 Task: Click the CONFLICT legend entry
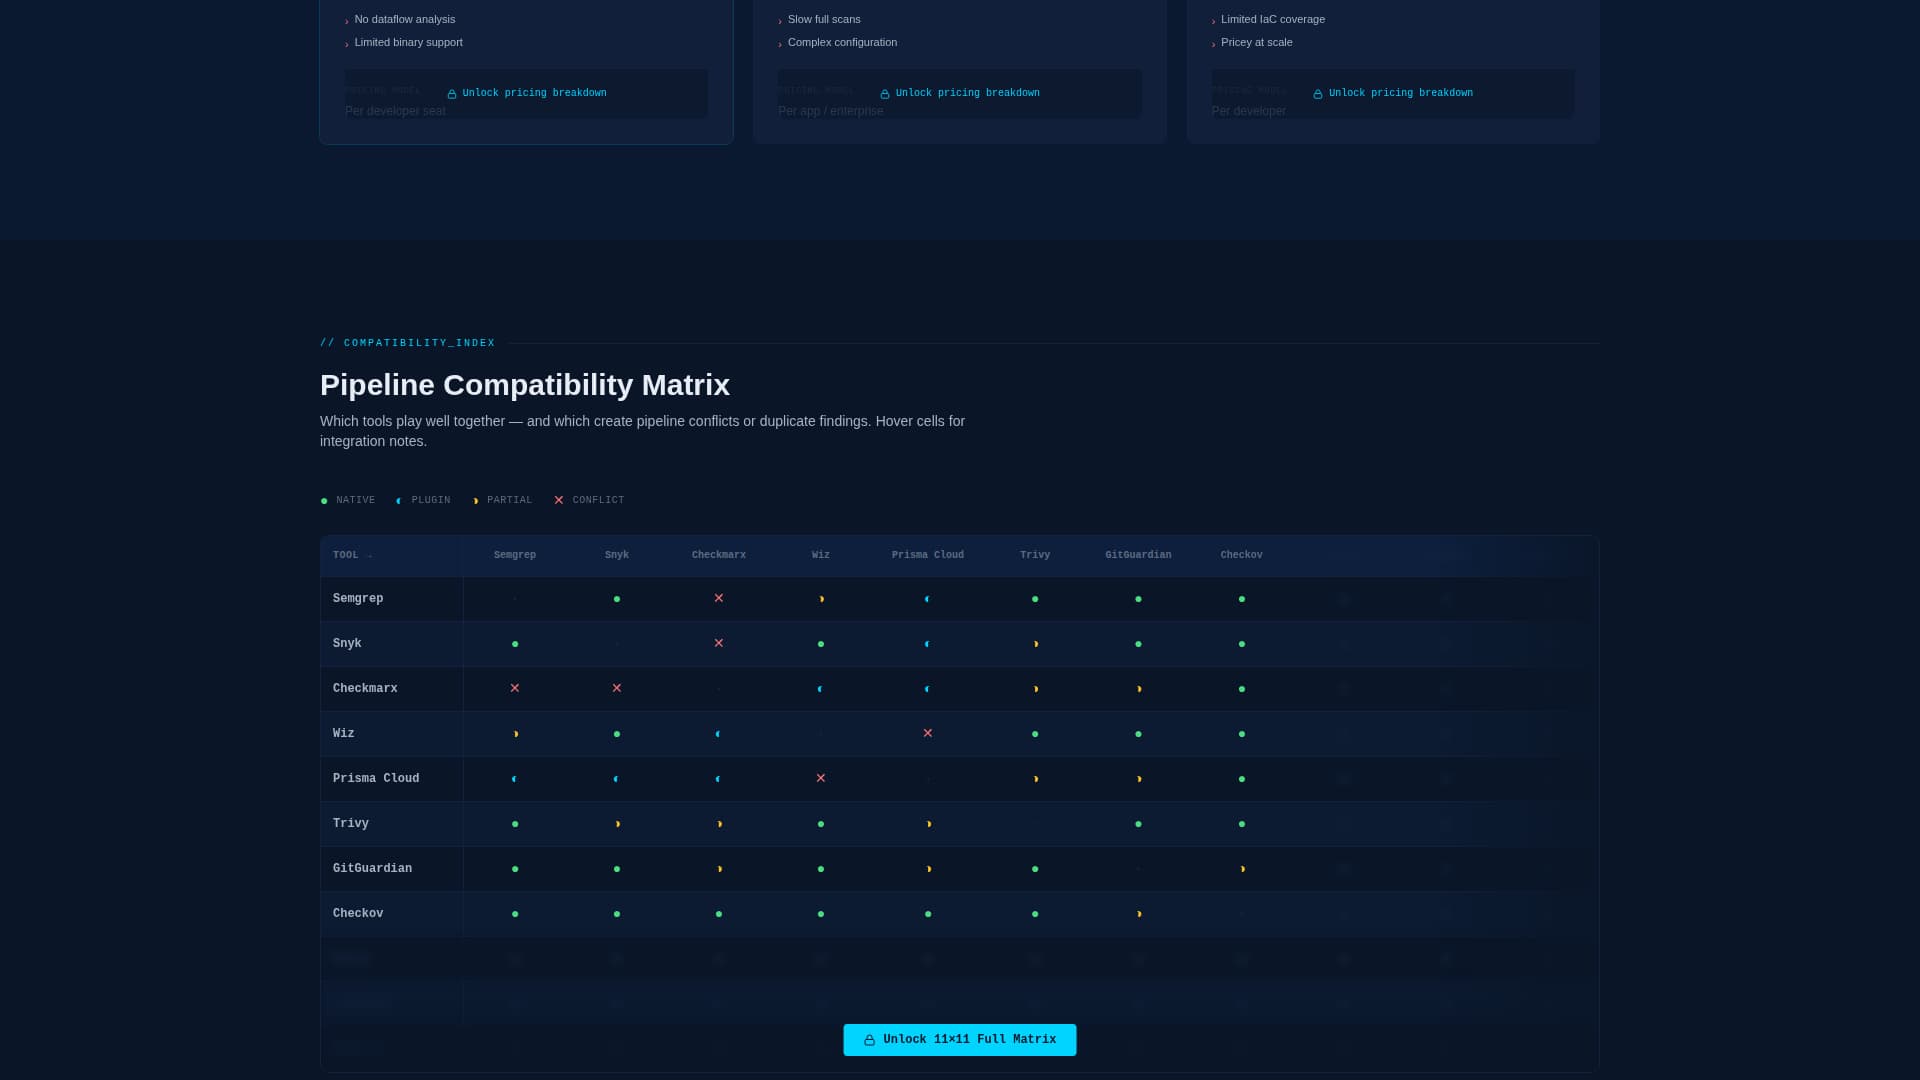[x=589, y=500]
